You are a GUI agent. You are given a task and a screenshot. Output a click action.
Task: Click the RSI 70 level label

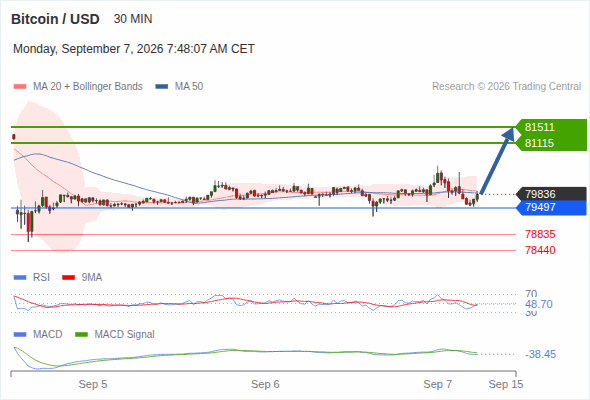[x=531, y=294]
